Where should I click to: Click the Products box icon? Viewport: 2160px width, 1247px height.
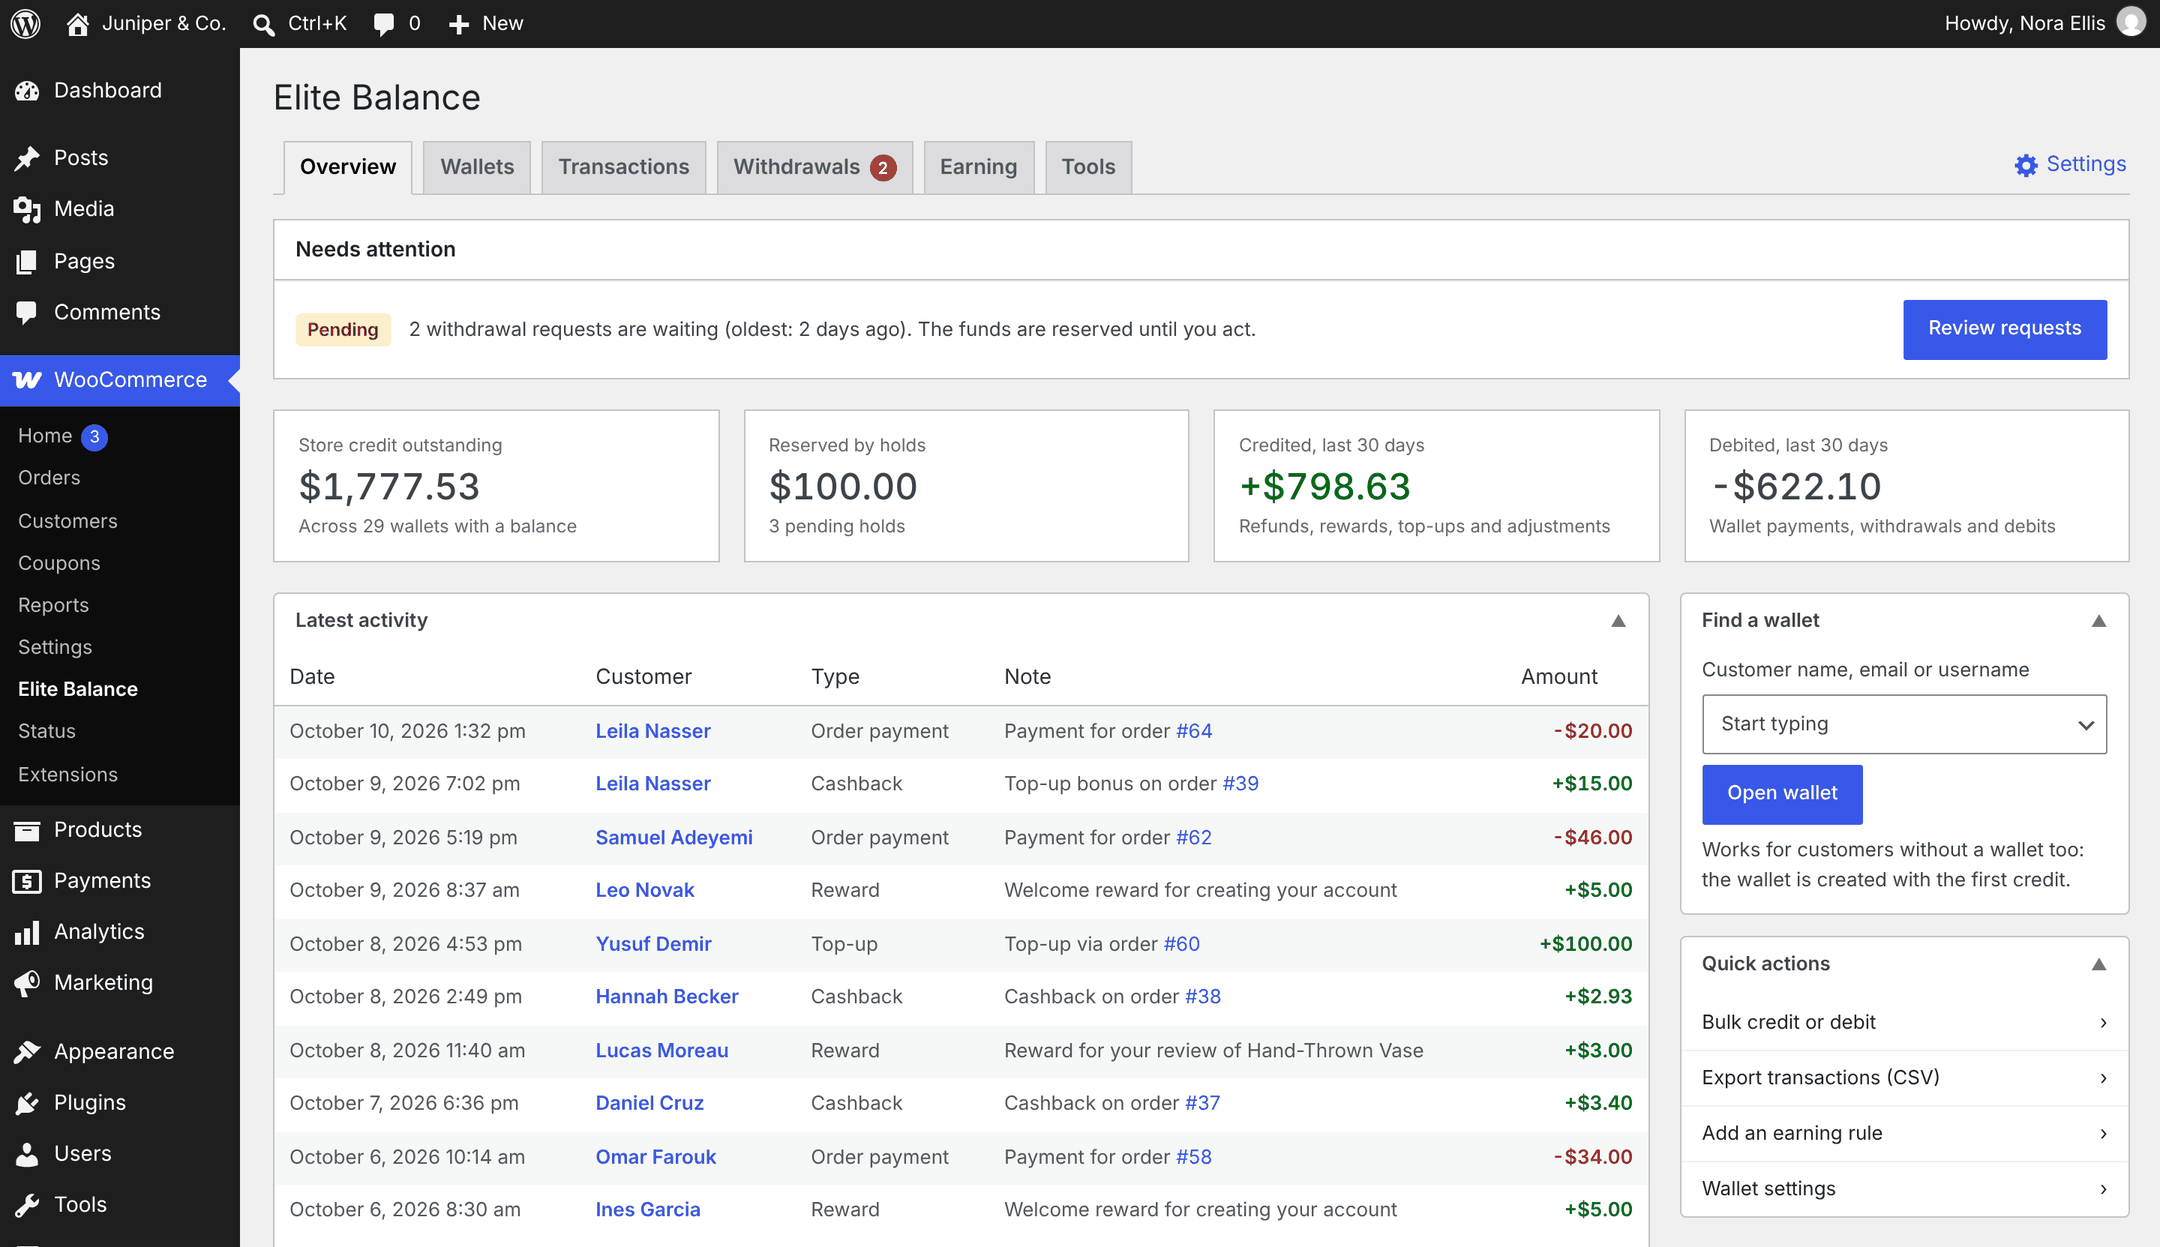pyautogui.click(x=27, y=830)
